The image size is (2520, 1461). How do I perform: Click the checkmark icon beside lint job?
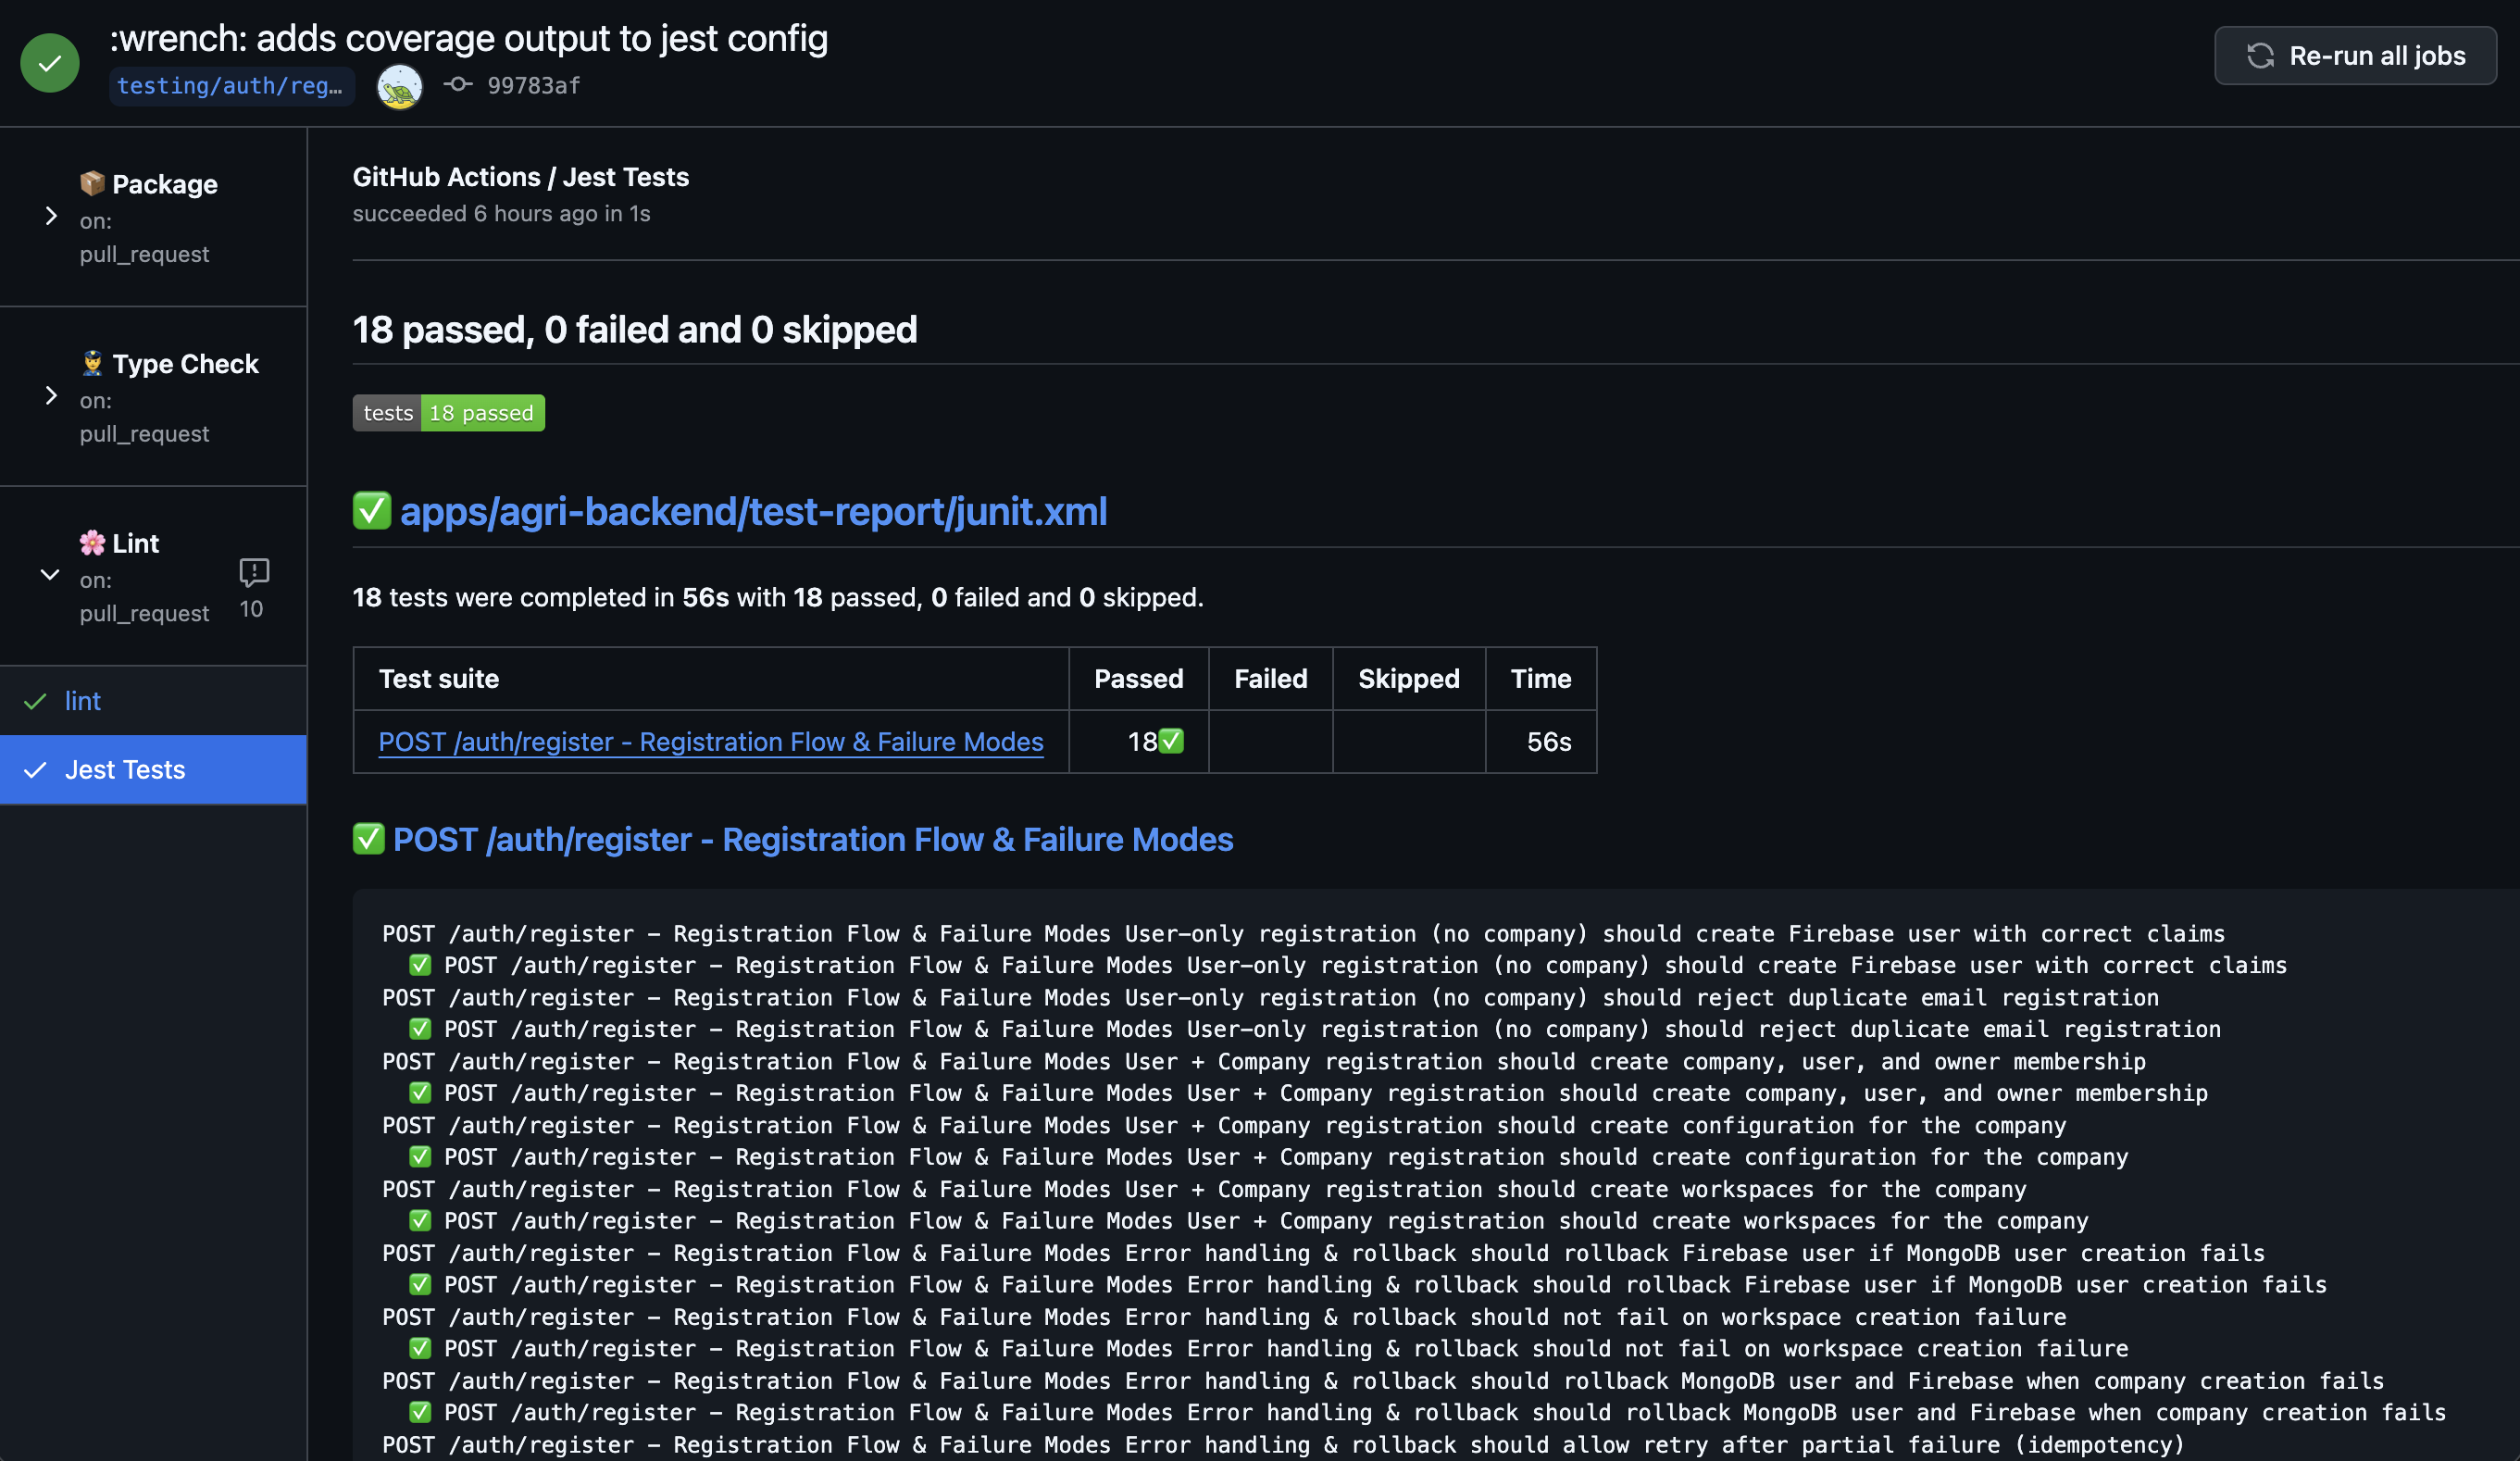36,700
